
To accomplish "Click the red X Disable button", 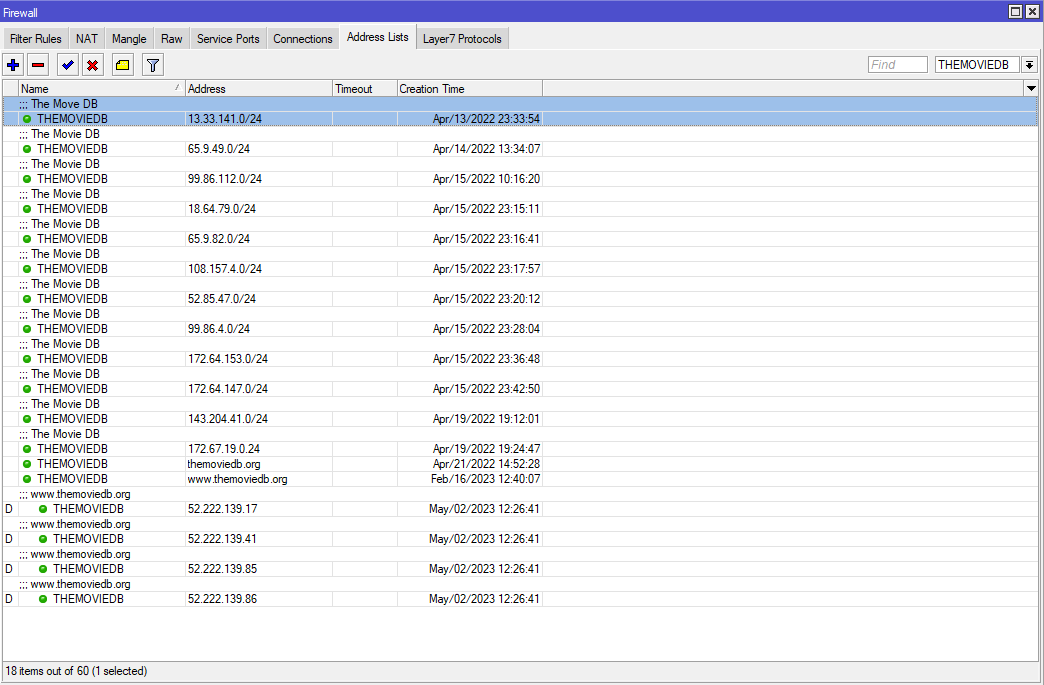I will point(92,65).
